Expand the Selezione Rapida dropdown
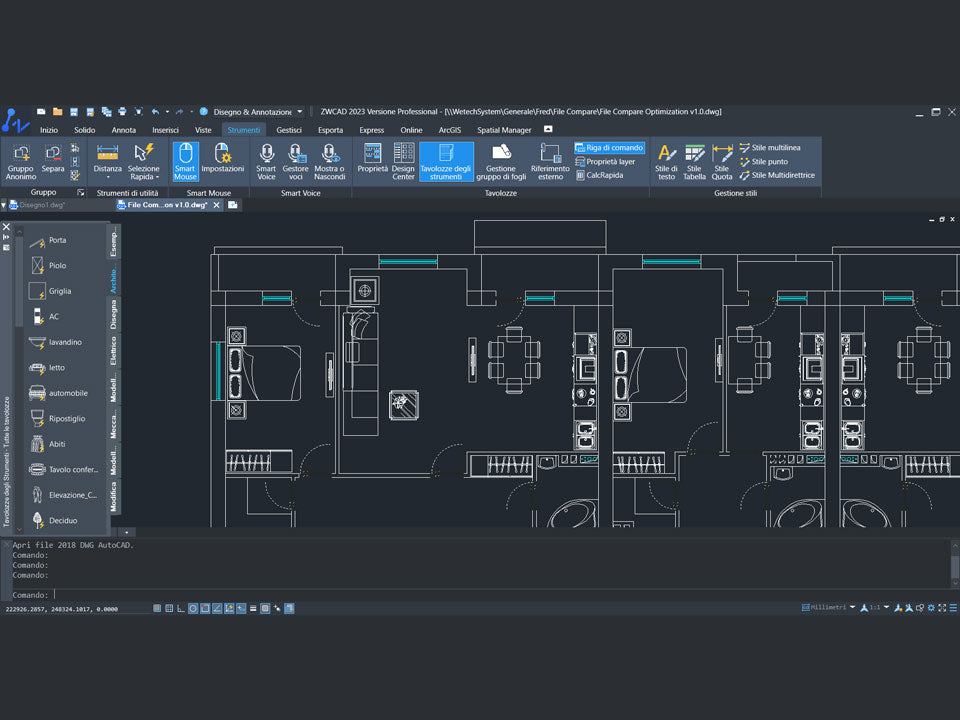The height and width of the screenshot is (720, 960). (x=143, y=177)
